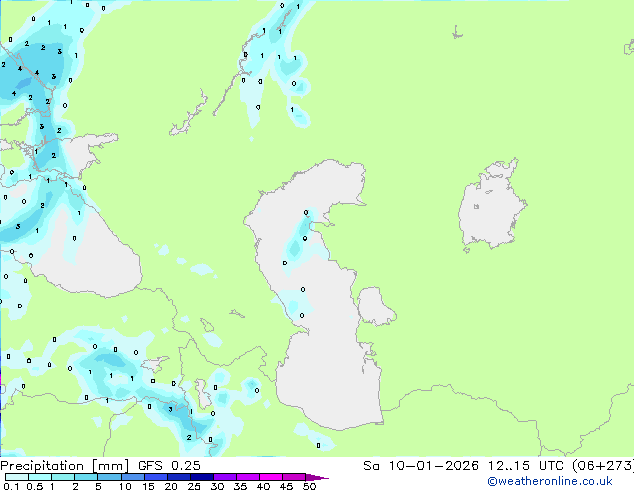The width and height of the screenshot is (634, 490).
Task: Click the 0.5–1 mm legend color swatch
Action: [x=40, y=477]
